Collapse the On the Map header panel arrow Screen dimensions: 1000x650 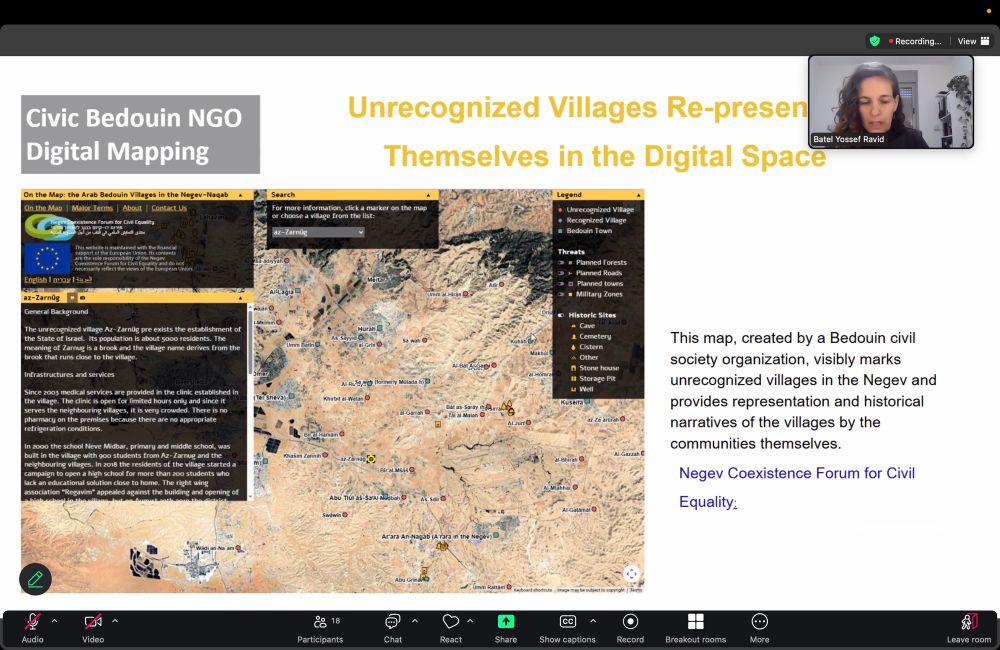(x=240, y=195)
